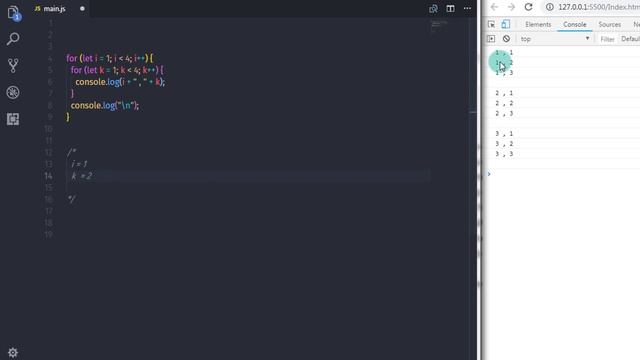Click the console.log("\n") code line
640x360 pixels.
pos(104,105)
